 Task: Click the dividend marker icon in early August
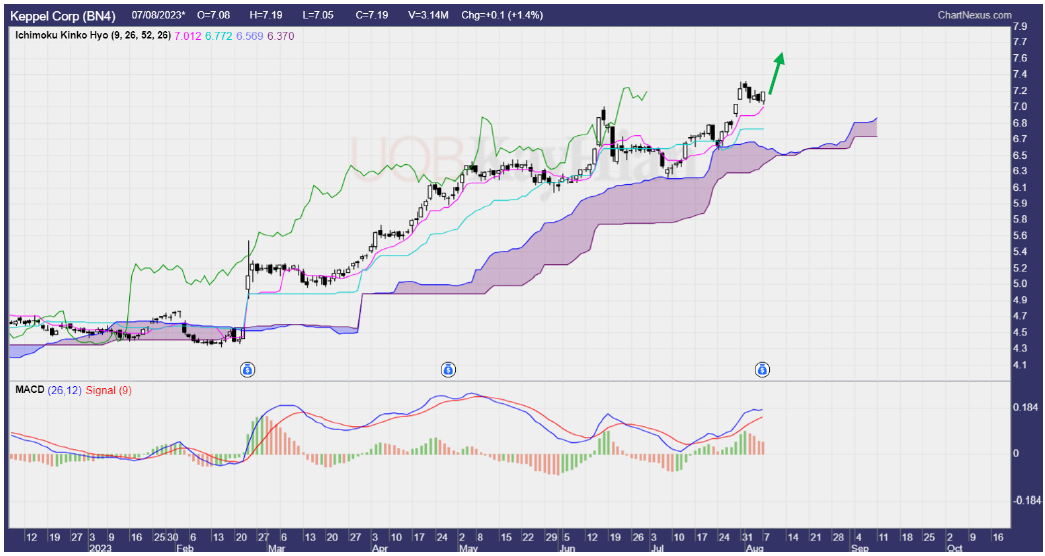point(762,369)
